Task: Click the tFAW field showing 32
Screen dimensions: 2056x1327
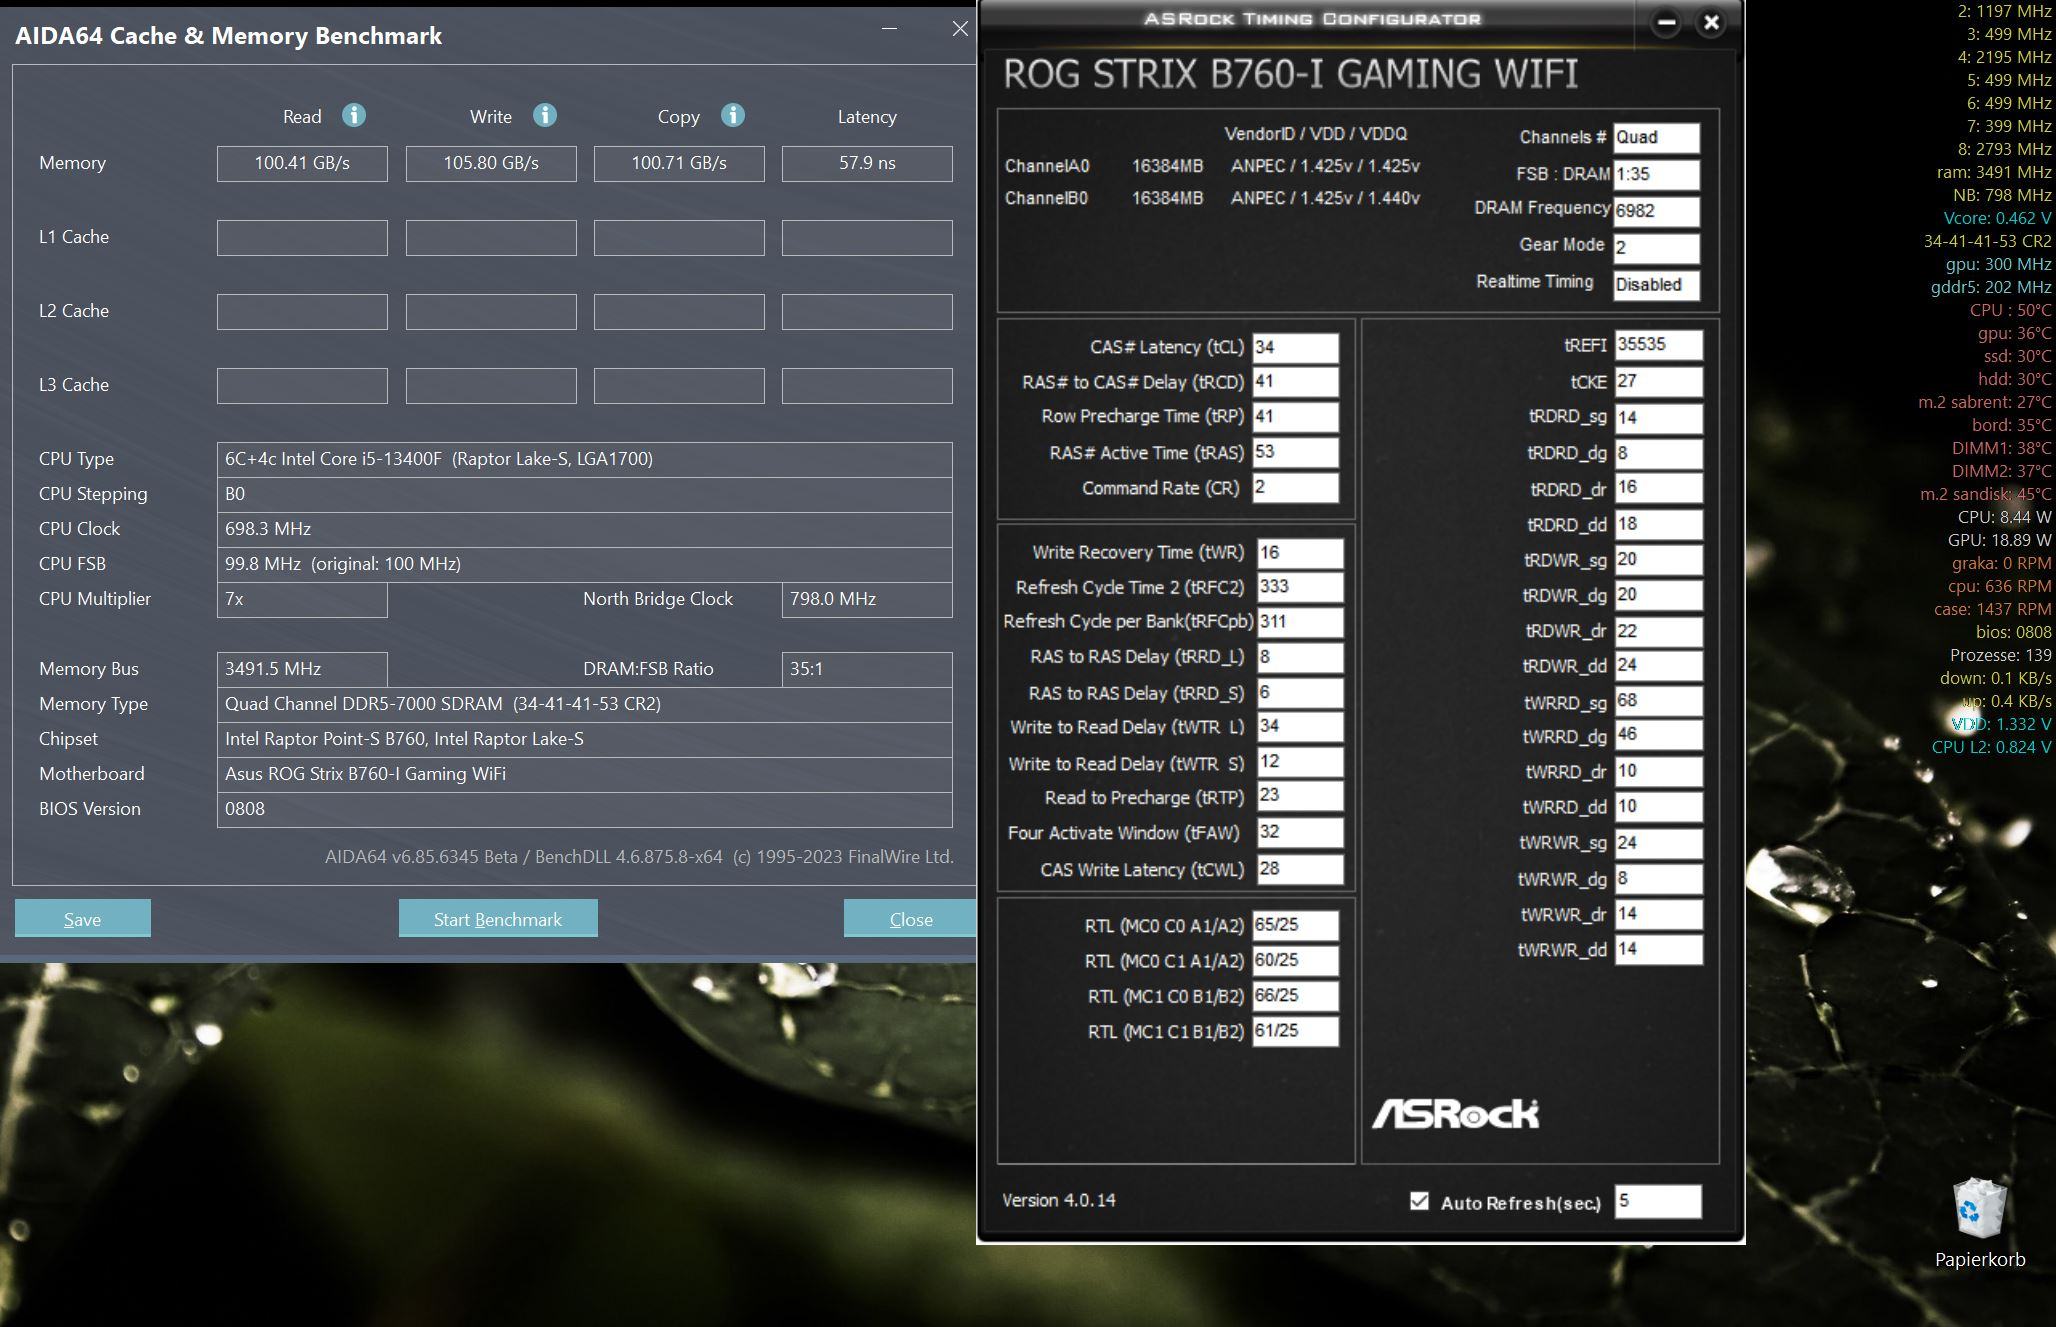Action: pos(1300,832)
